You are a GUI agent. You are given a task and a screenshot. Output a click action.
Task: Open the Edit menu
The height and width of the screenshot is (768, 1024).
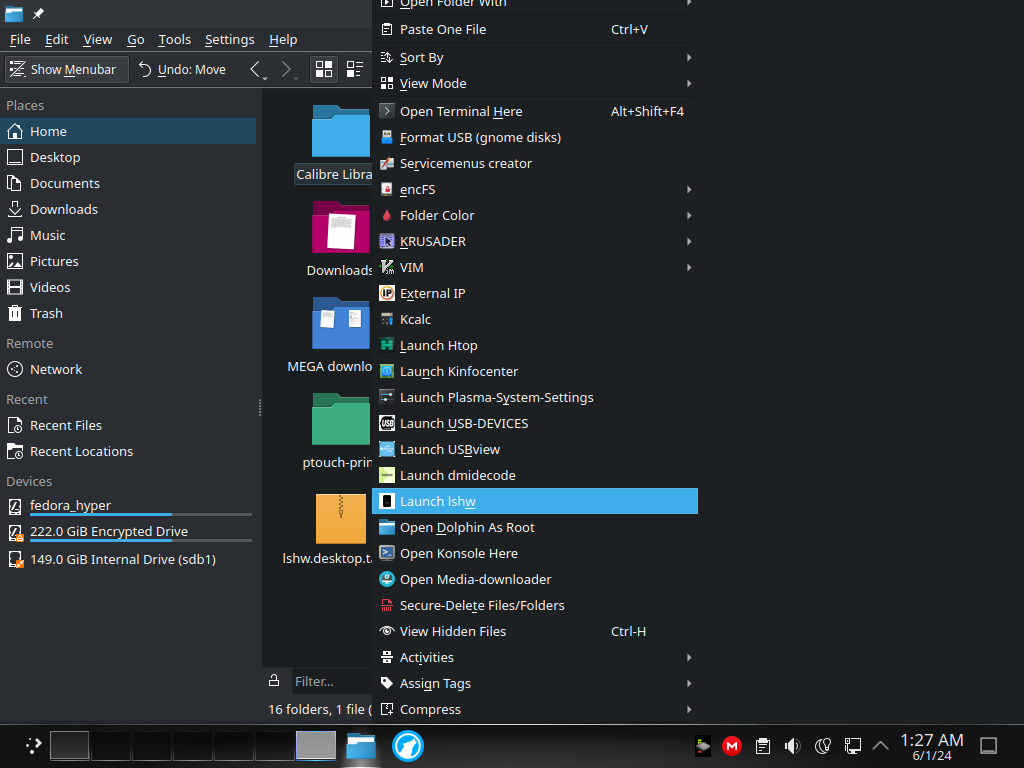56,39
